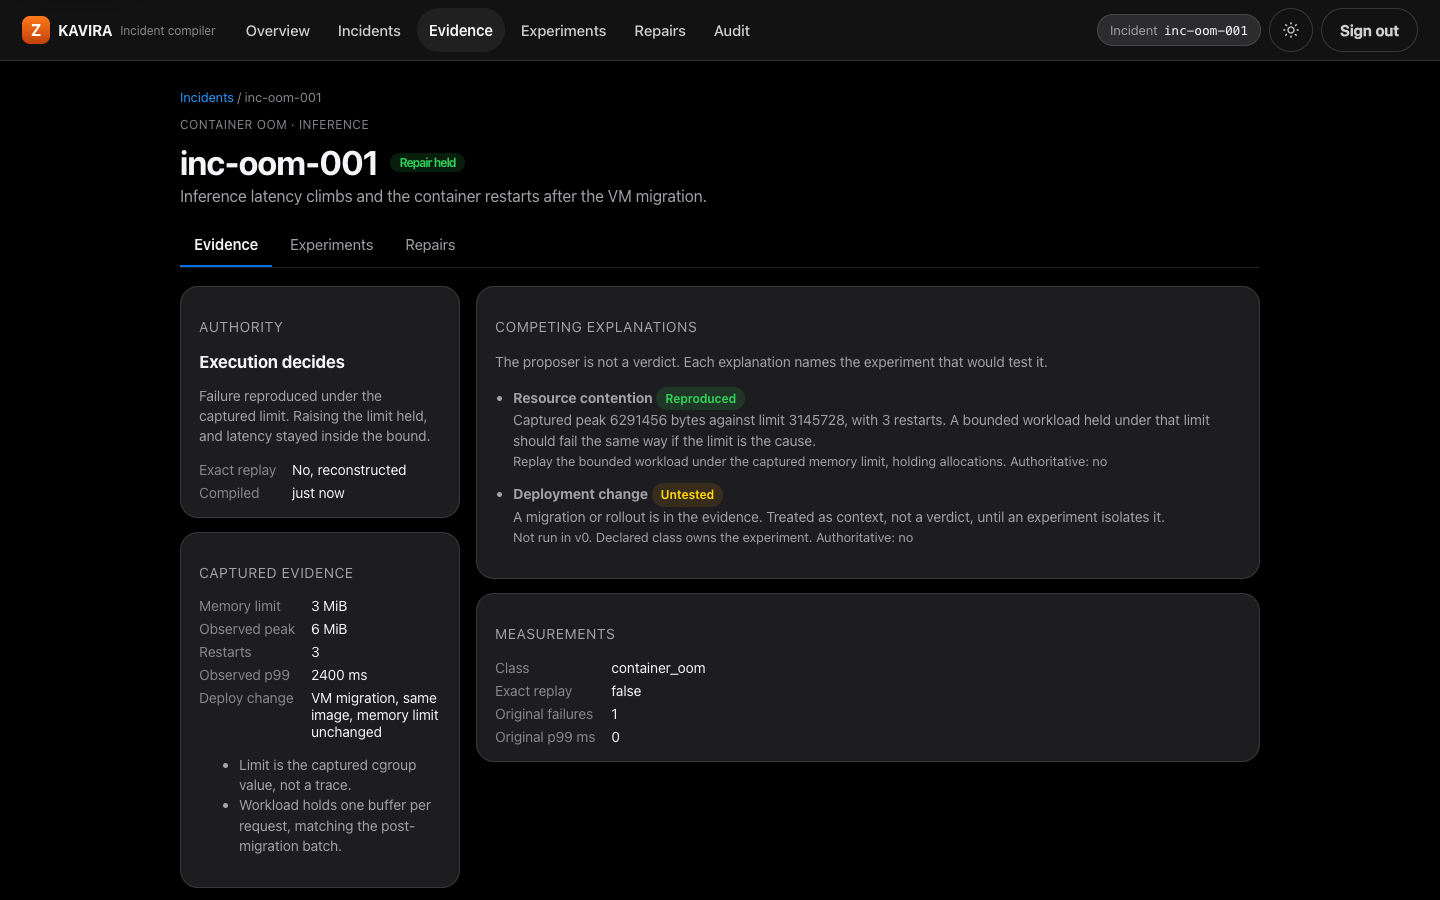Click the Original p99 ms row label
This screenshot has width=1440, height=900.
(x=545, y=737)
